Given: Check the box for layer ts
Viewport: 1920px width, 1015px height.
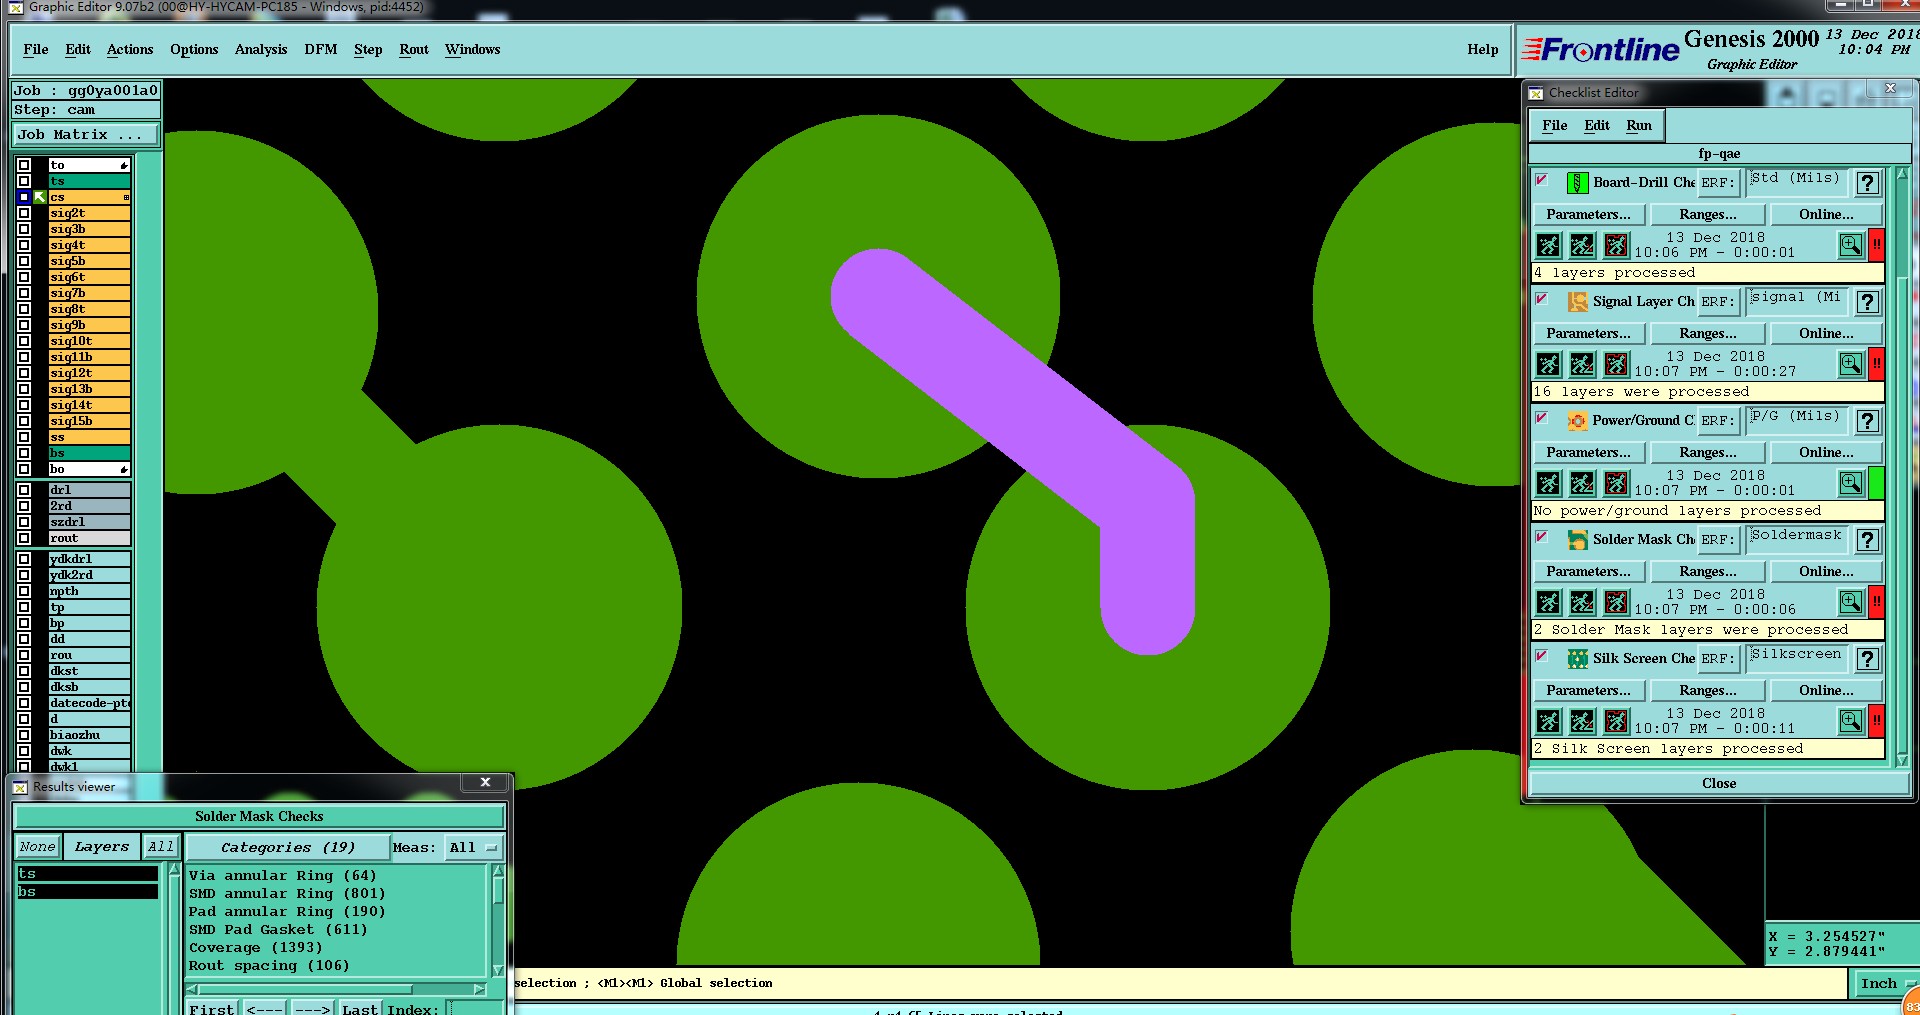Looking at the screenshot, I should (x=24, y=181).
